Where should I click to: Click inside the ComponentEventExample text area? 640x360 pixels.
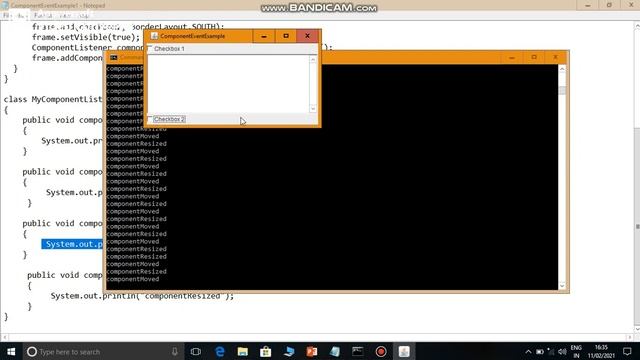(228, 84)
